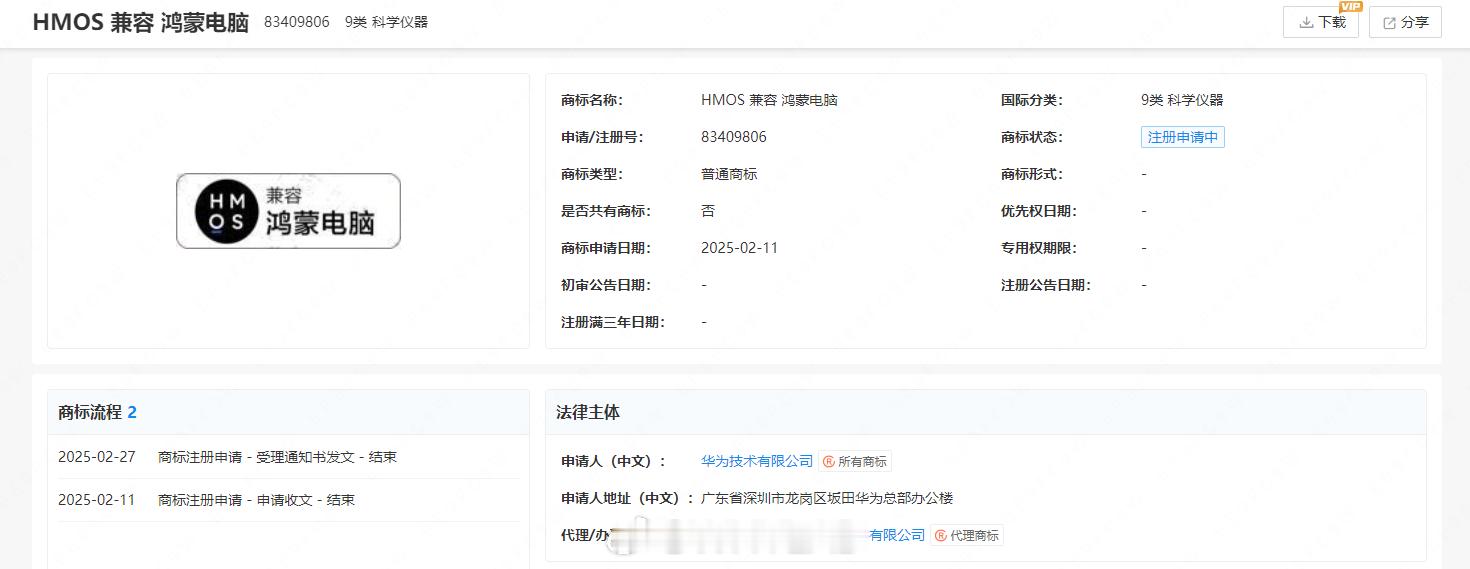
Task: Click flow row 2025-02-27 受理通知书发文
Action: coord(288,457)
